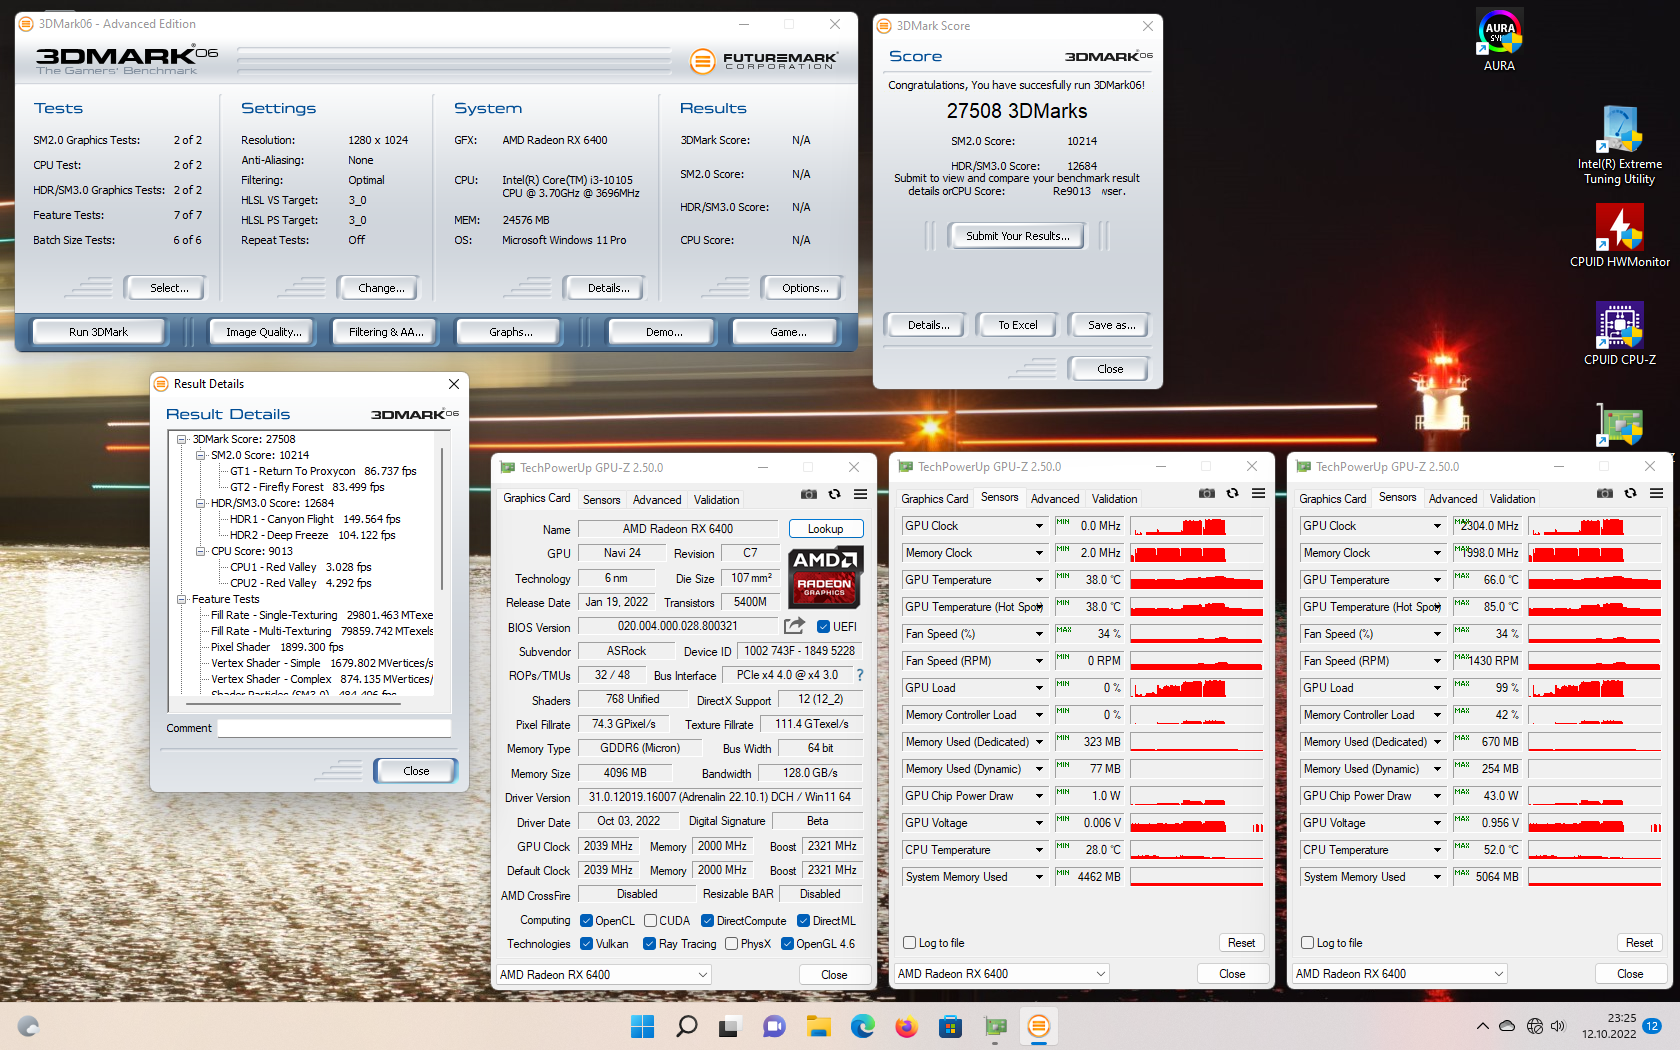Image resolution: width=1680 pixels, height=1050 pixels.
Task: Open the AURA desktop shortcut
Action: coord(1499,40)
